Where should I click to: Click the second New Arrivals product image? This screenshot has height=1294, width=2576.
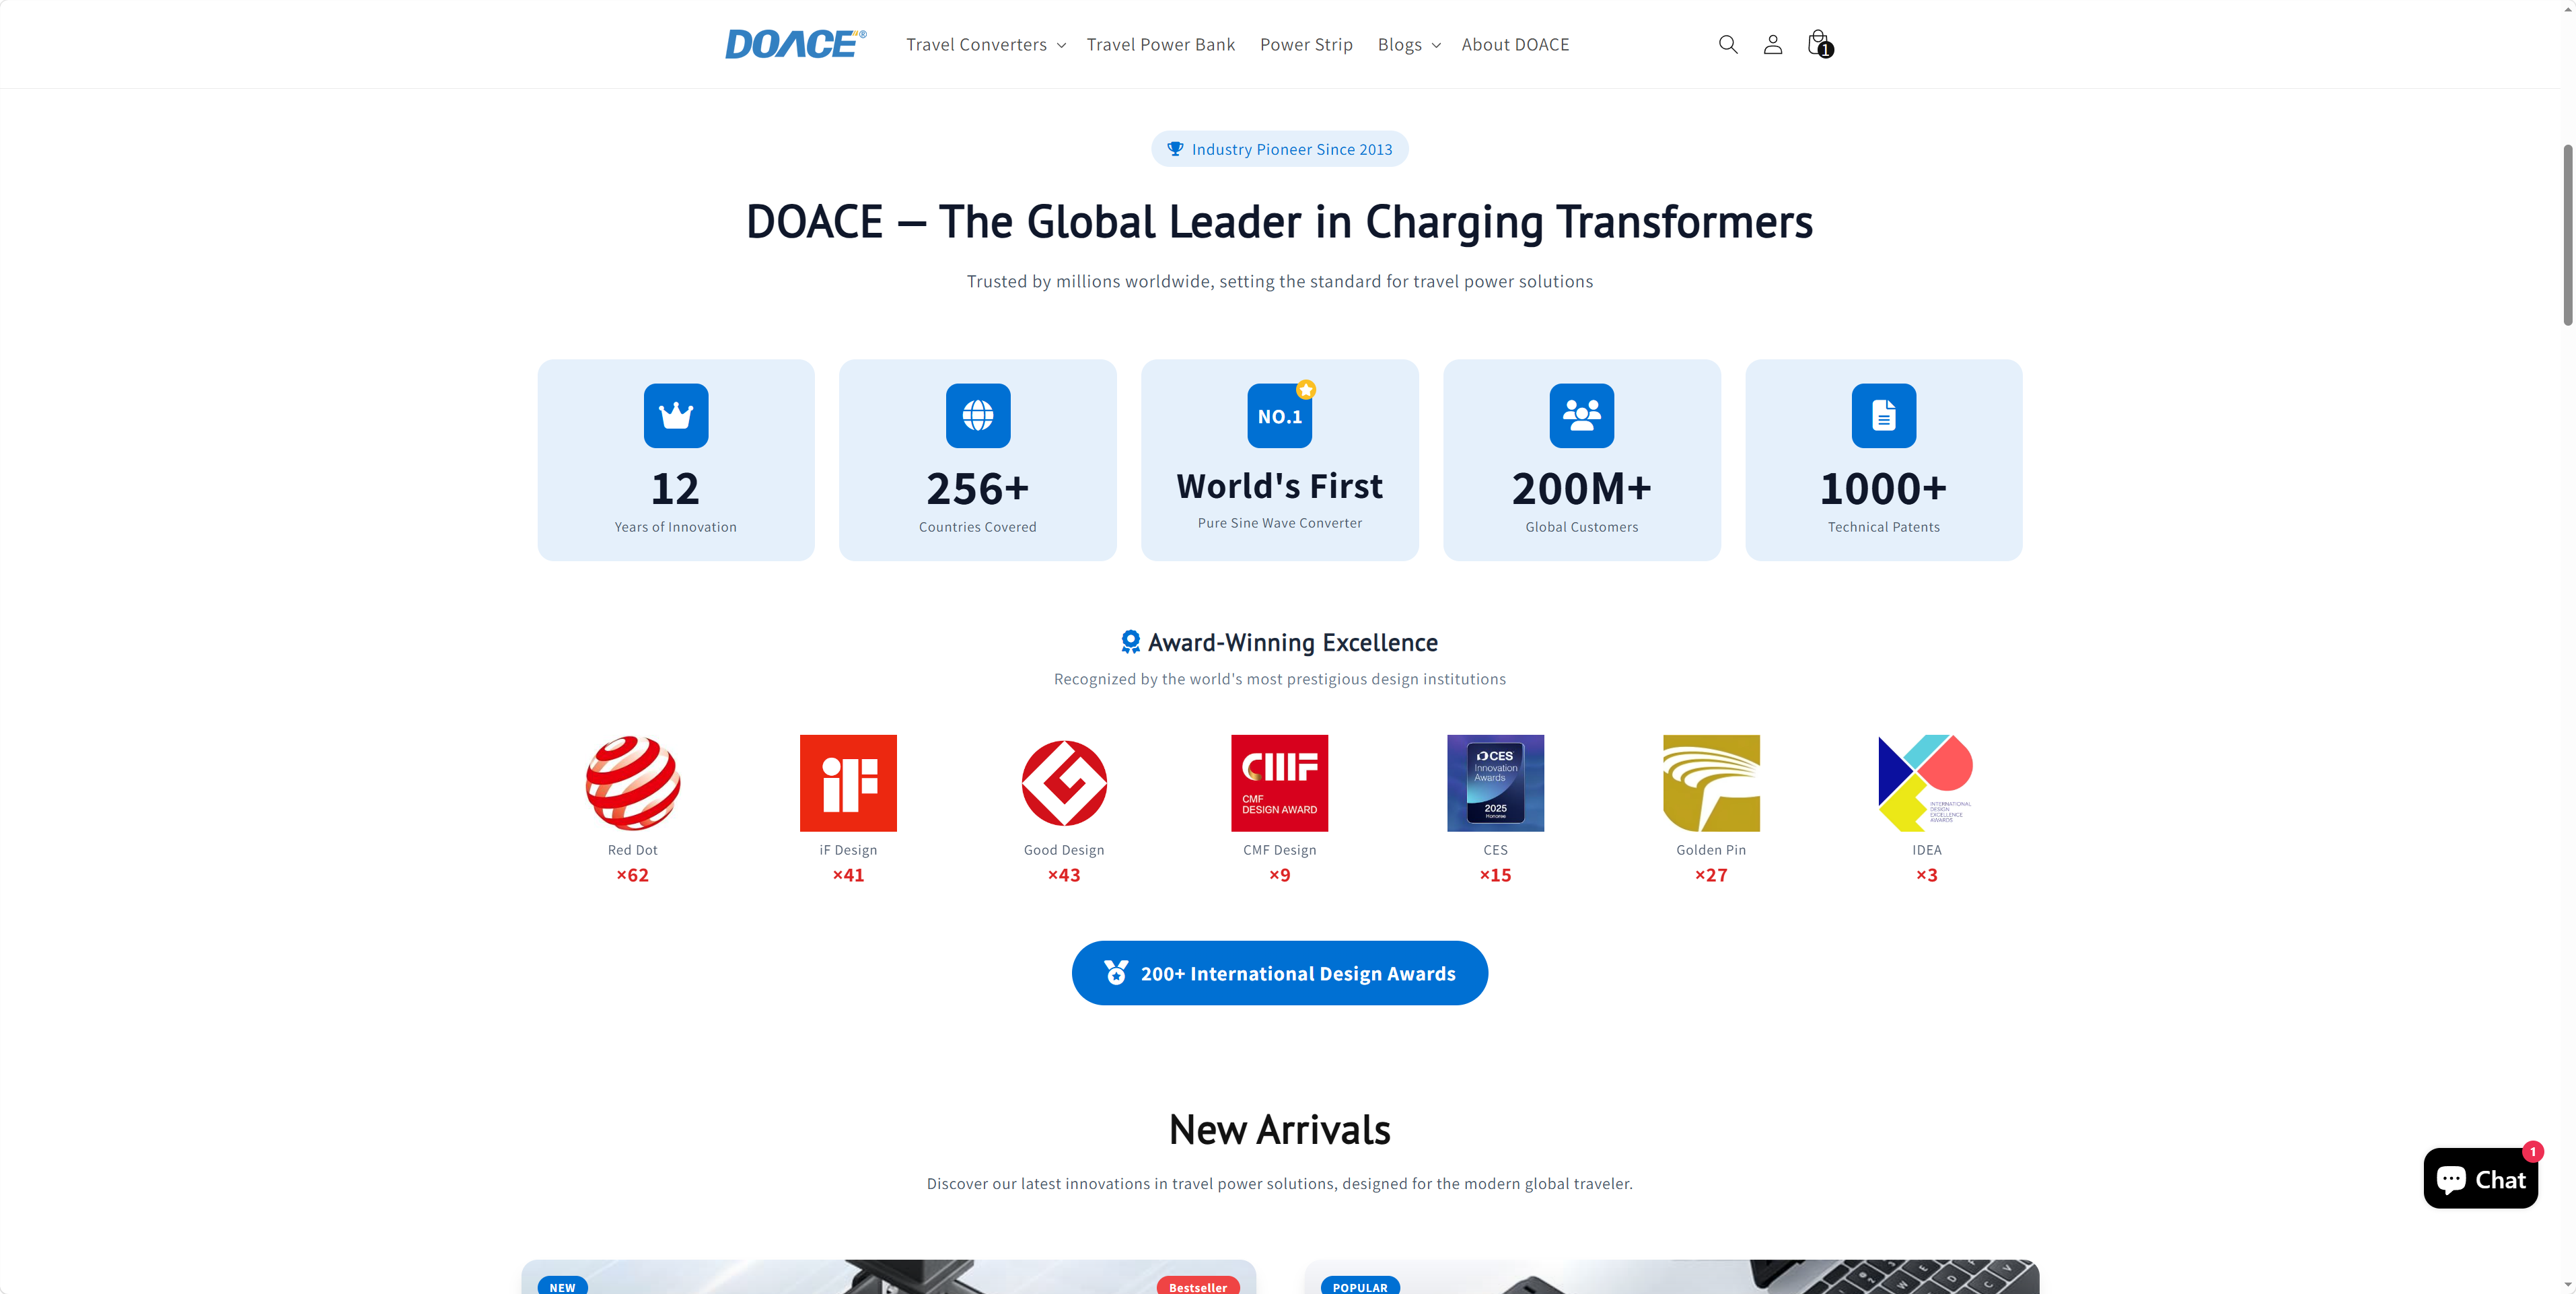(x=1671, y=1276)
